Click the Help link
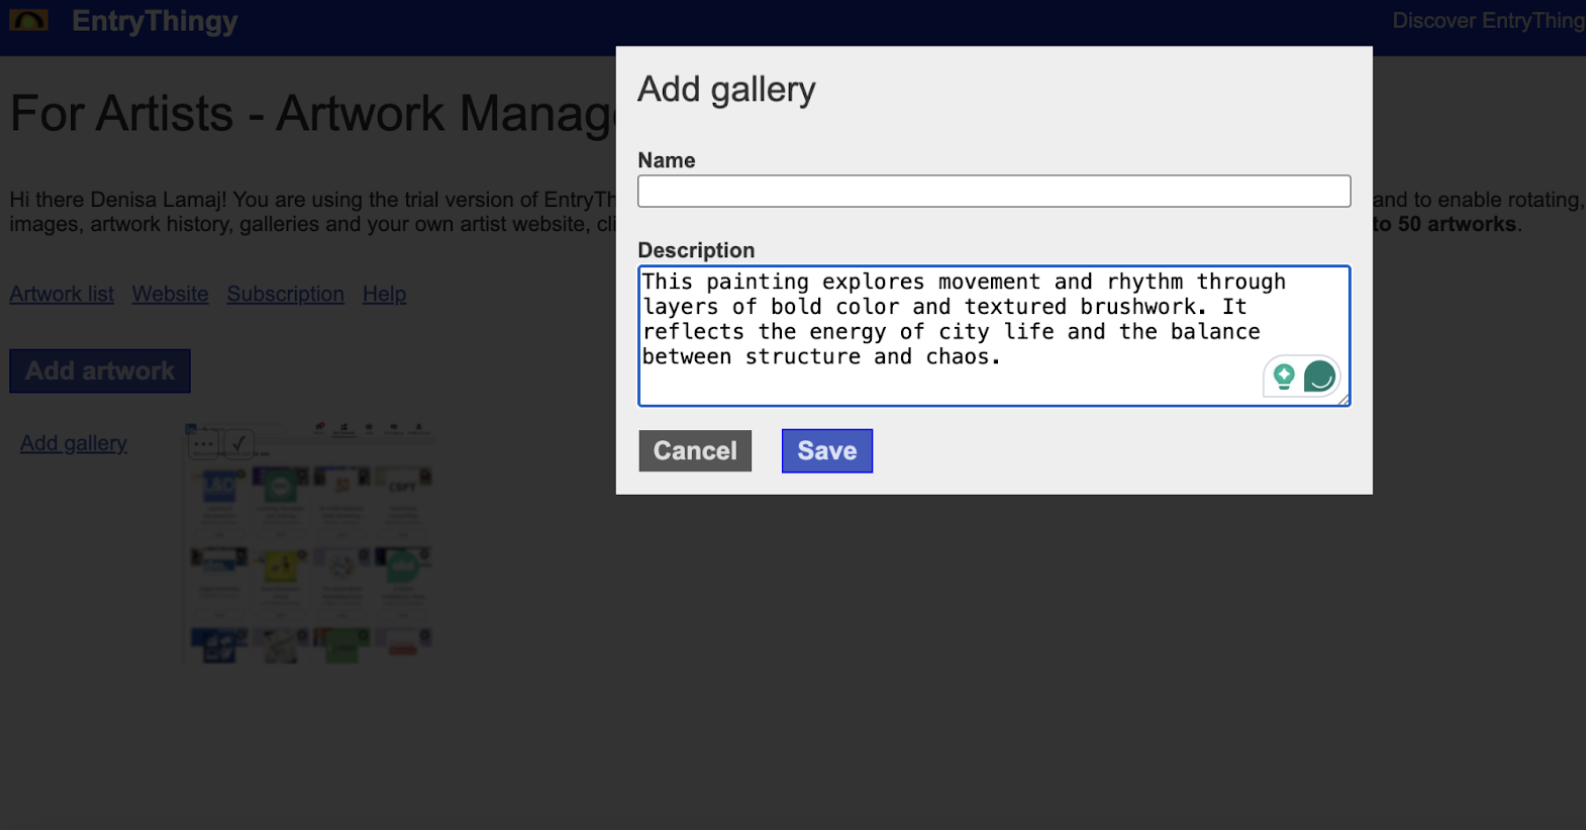The width and height of the screenshot is (1586, 830). [x=384, y=294]
